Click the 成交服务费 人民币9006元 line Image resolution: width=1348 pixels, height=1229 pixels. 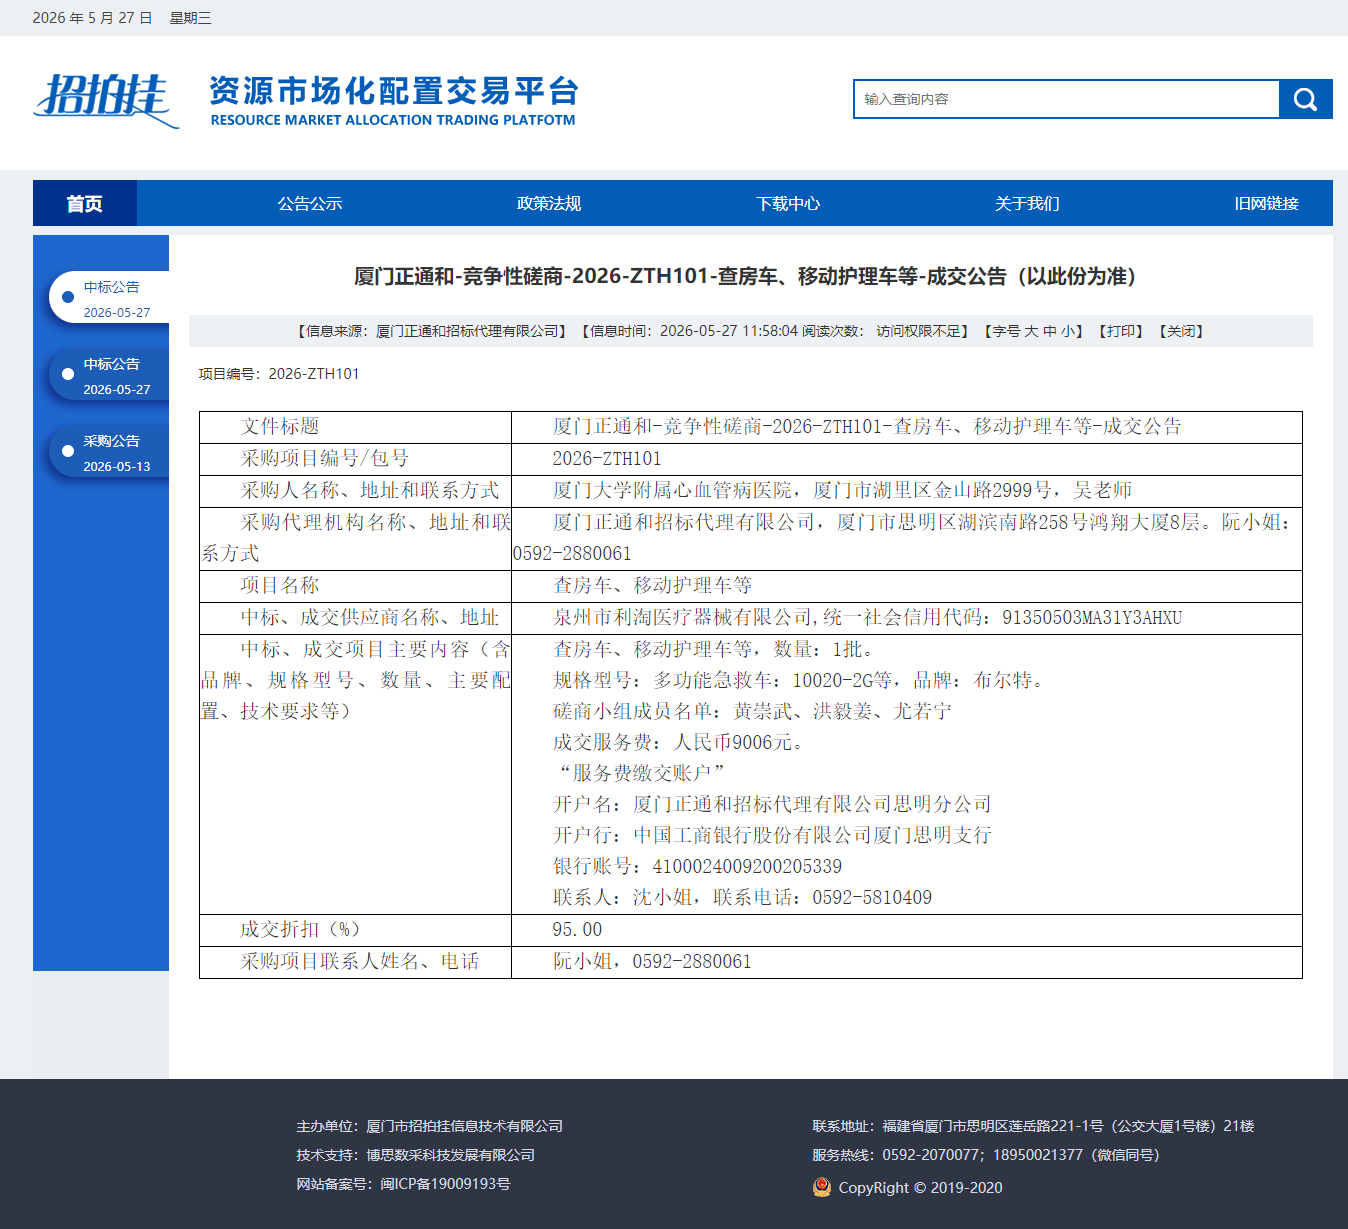(x=680, y=742)
